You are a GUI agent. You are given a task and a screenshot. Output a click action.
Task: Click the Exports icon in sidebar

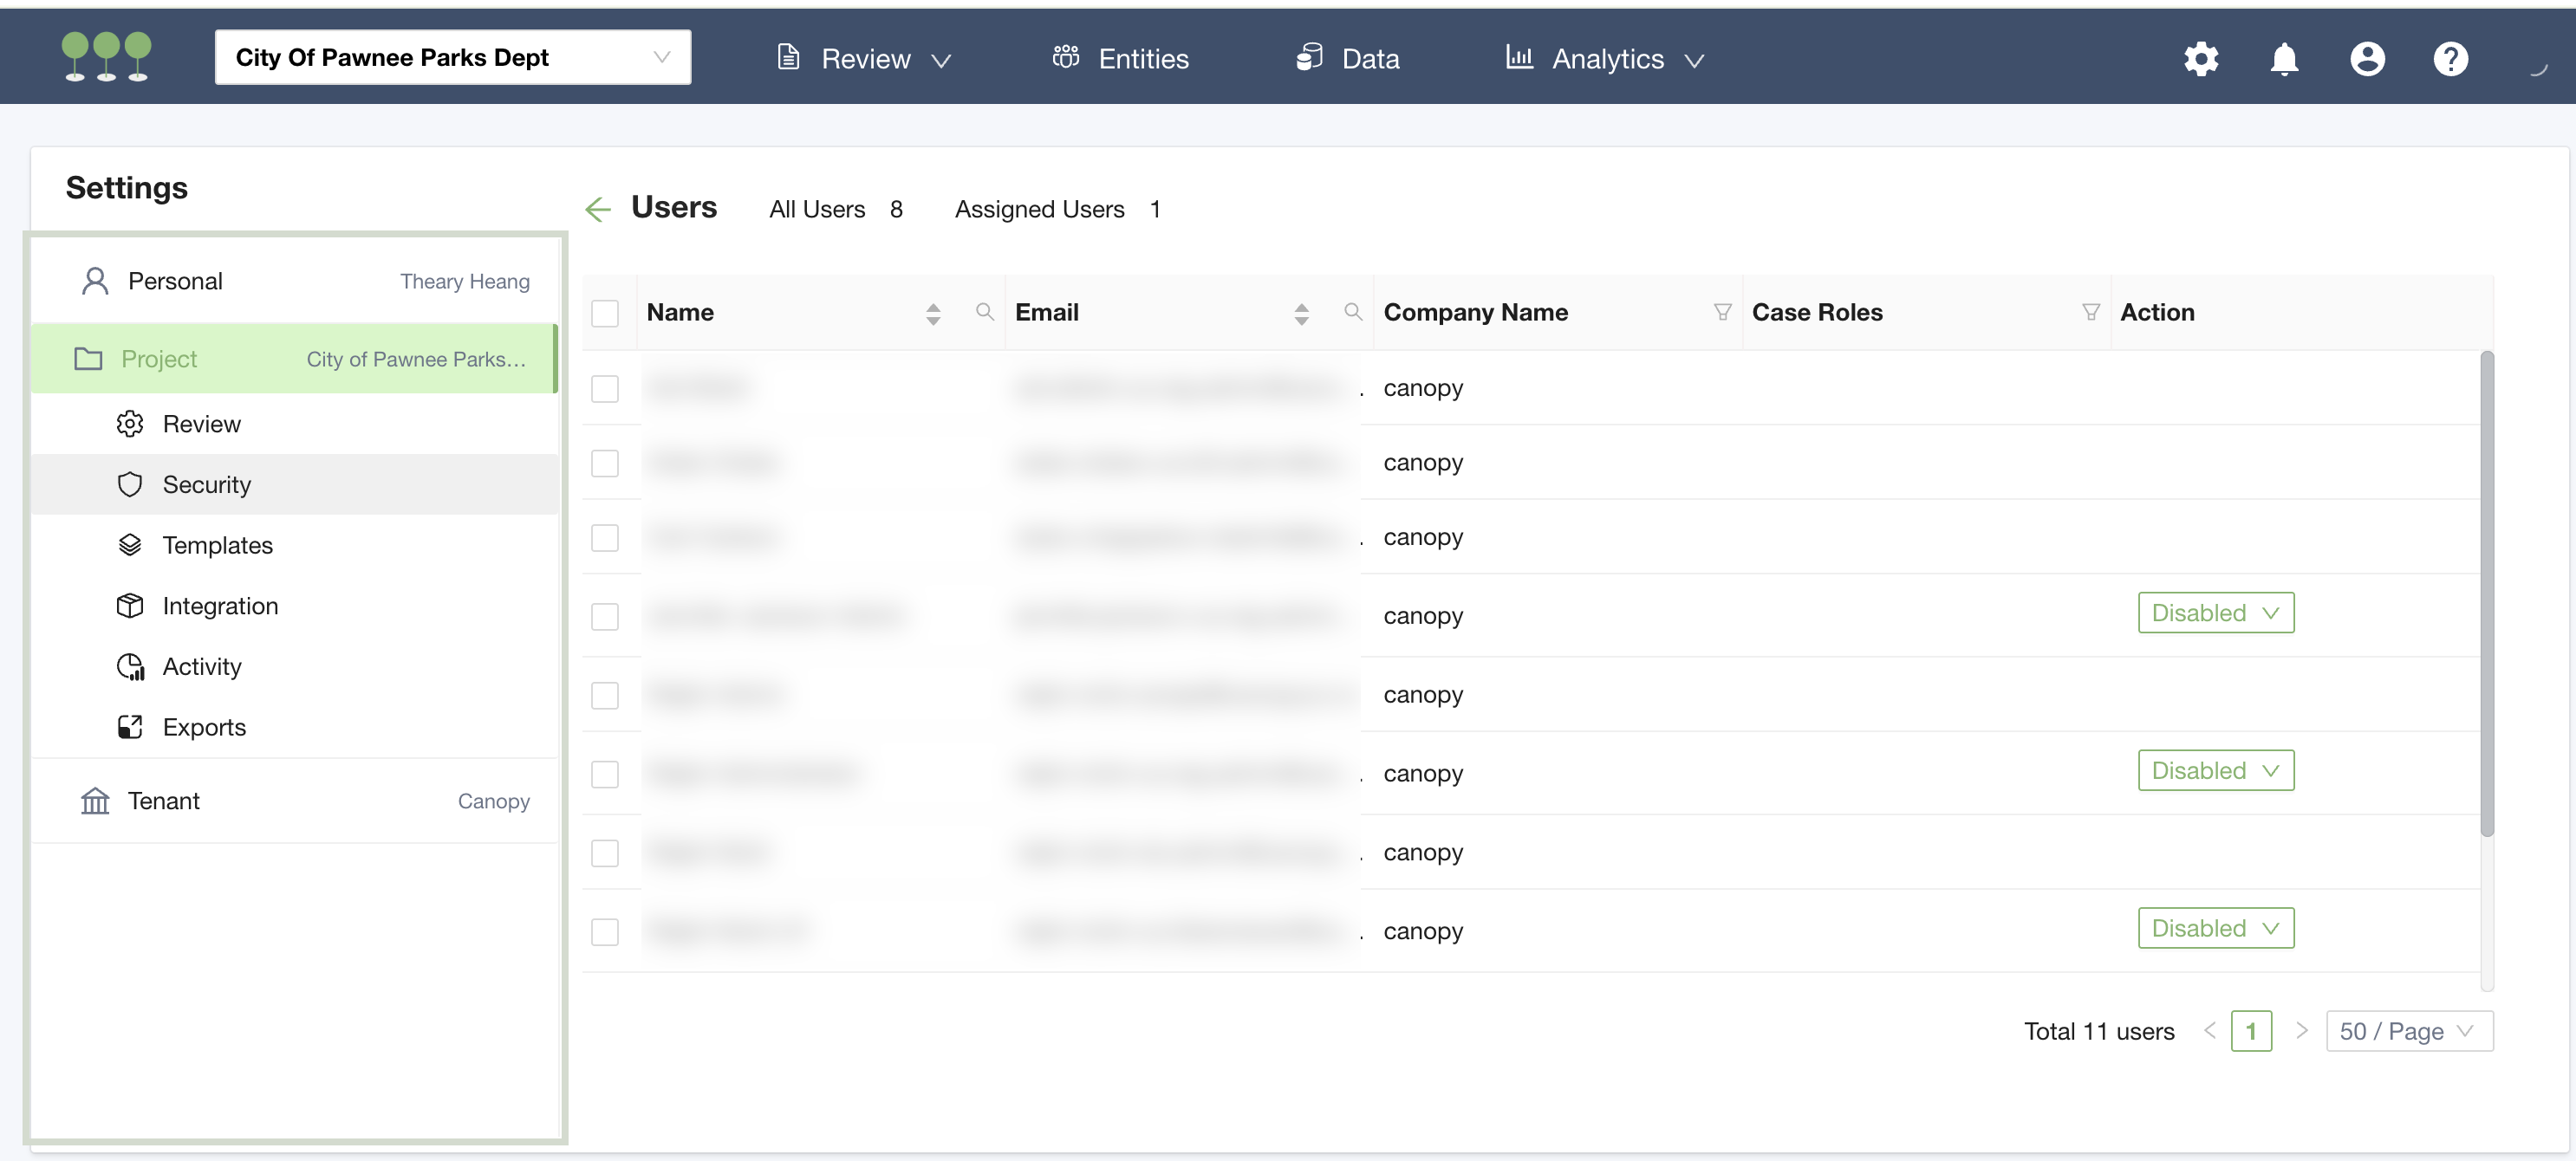click(x=132, y=726)
